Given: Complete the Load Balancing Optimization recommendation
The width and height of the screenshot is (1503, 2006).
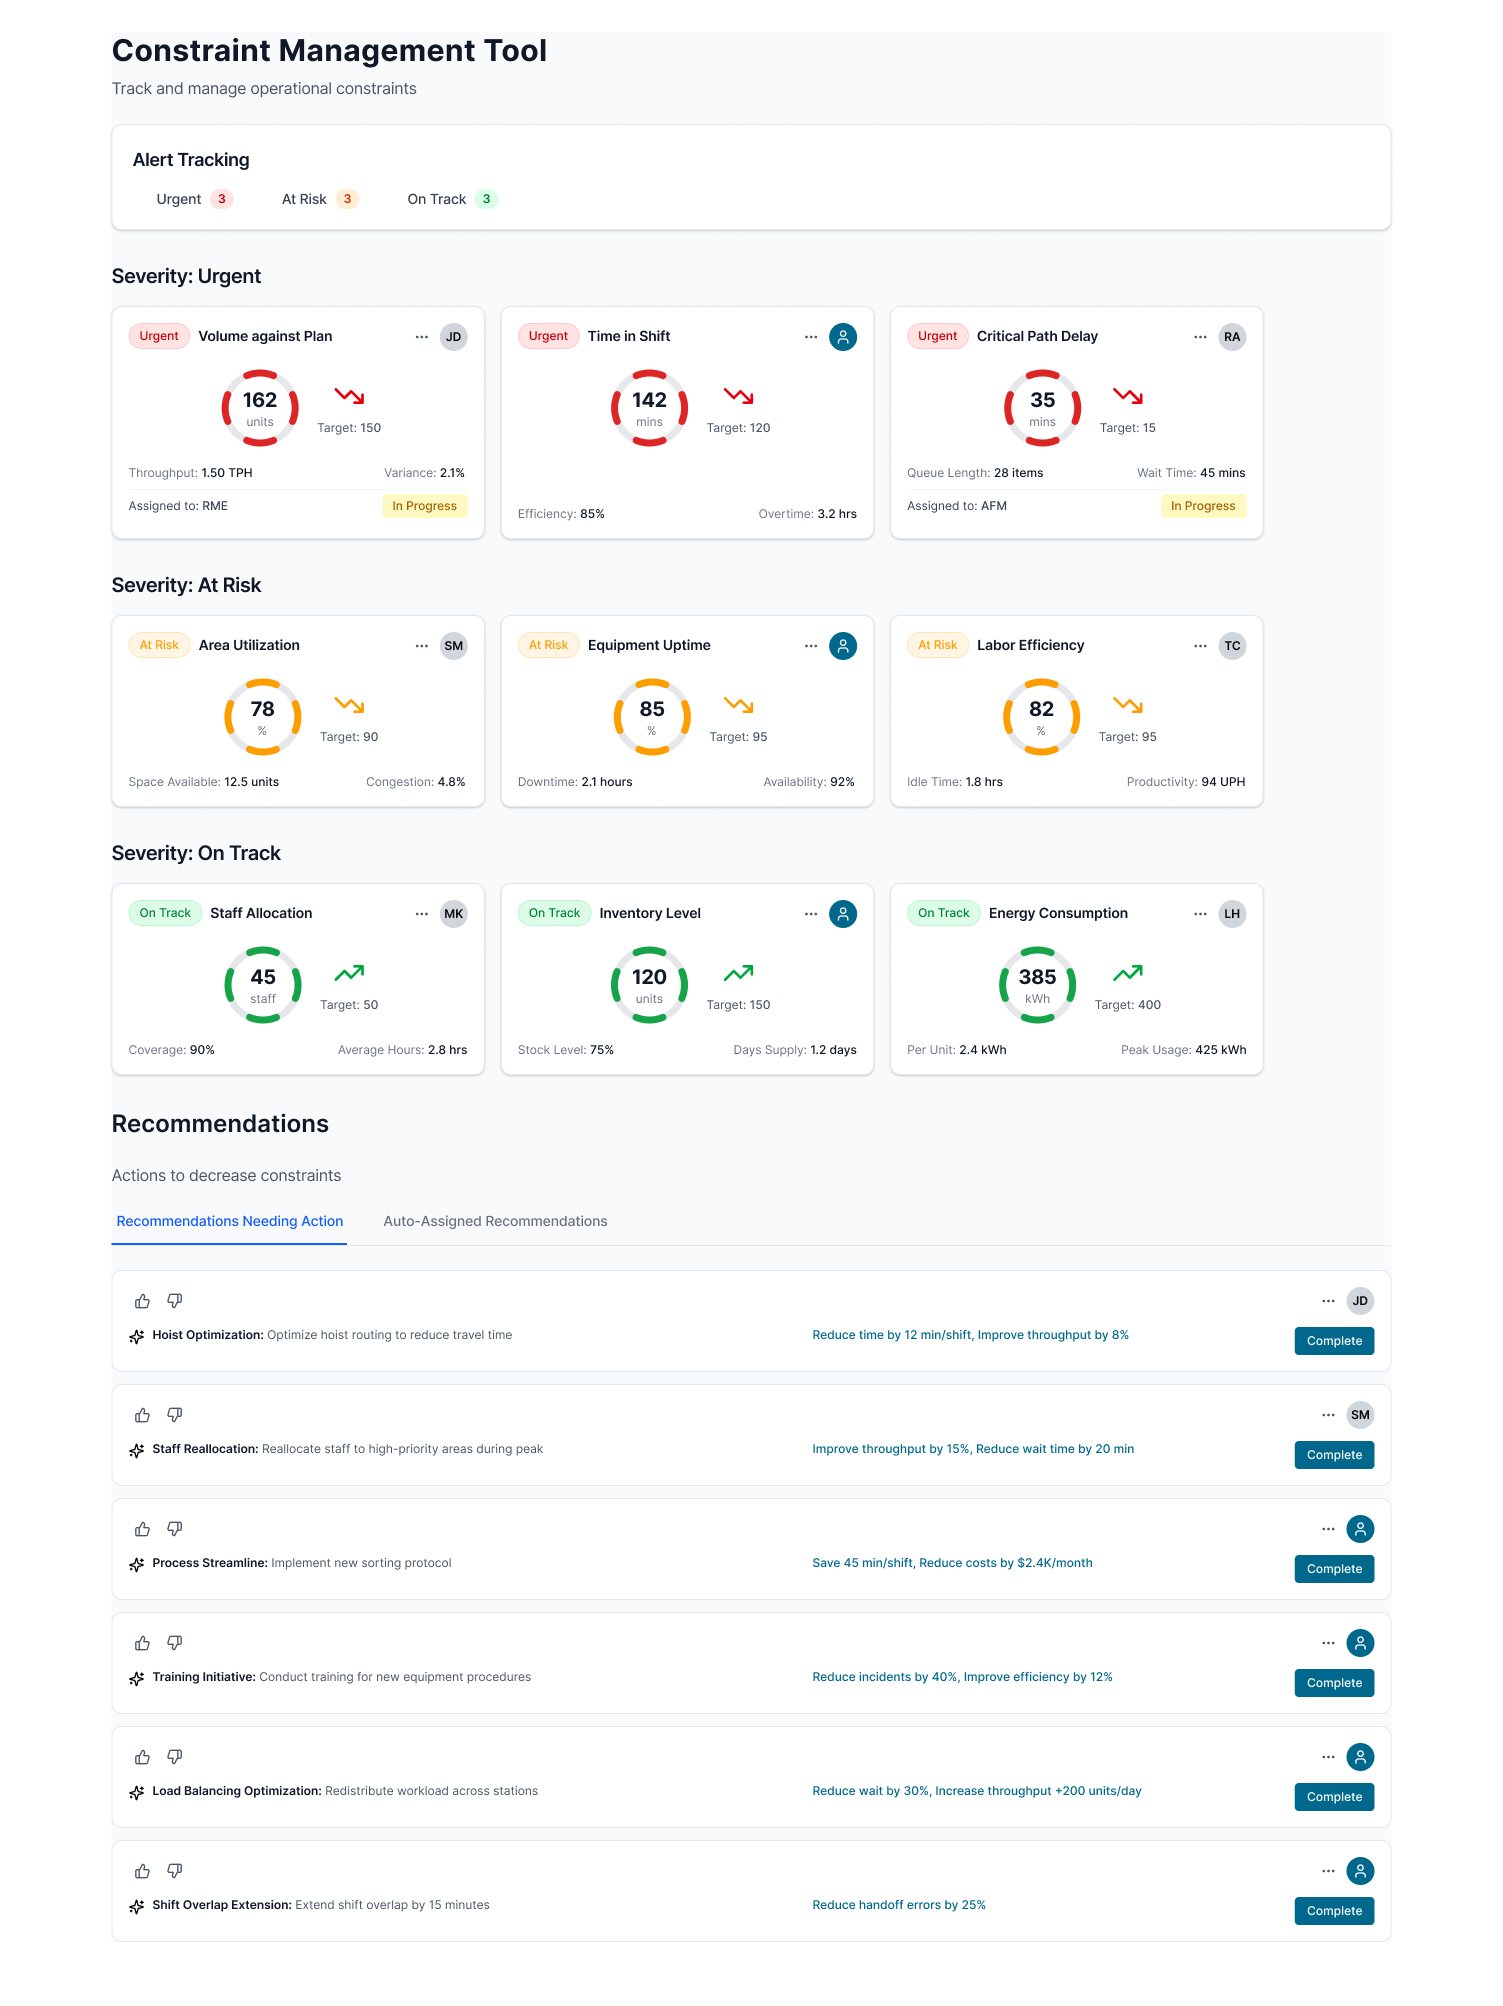Looking at the screenshot, I should pyautogui.click(x=1334, y=1797).
